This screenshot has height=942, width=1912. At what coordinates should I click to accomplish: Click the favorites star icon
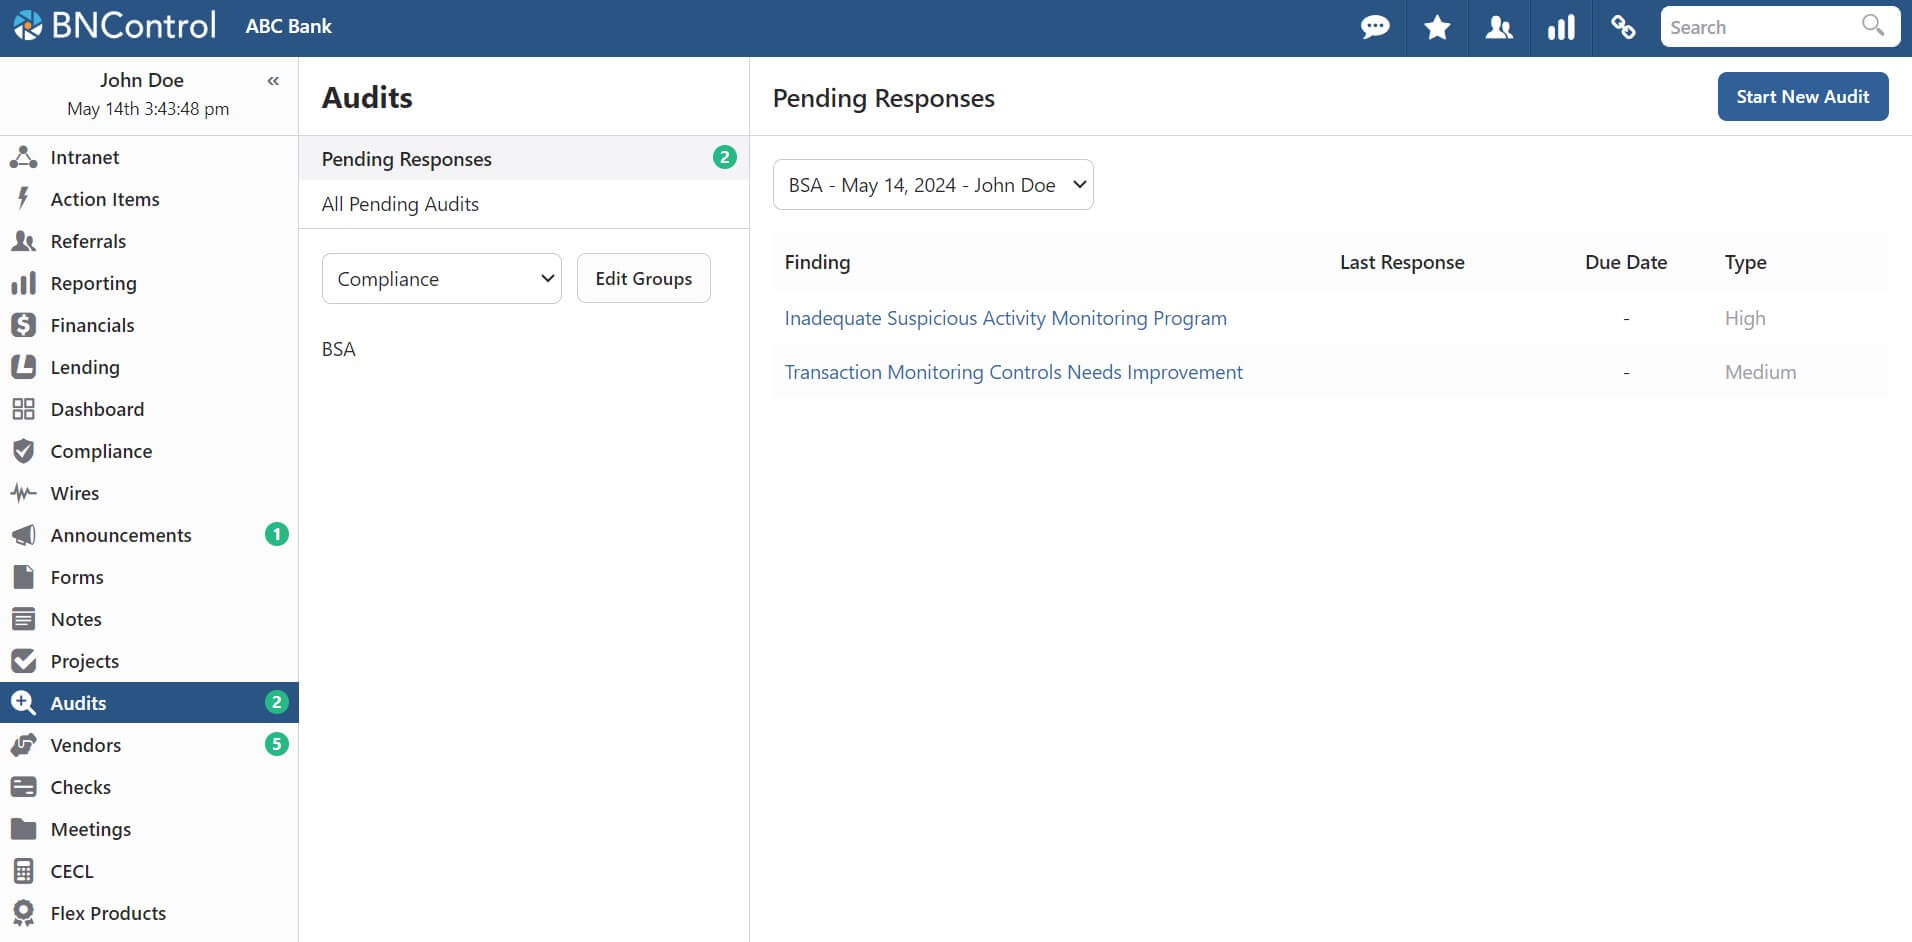point(1437,27)
